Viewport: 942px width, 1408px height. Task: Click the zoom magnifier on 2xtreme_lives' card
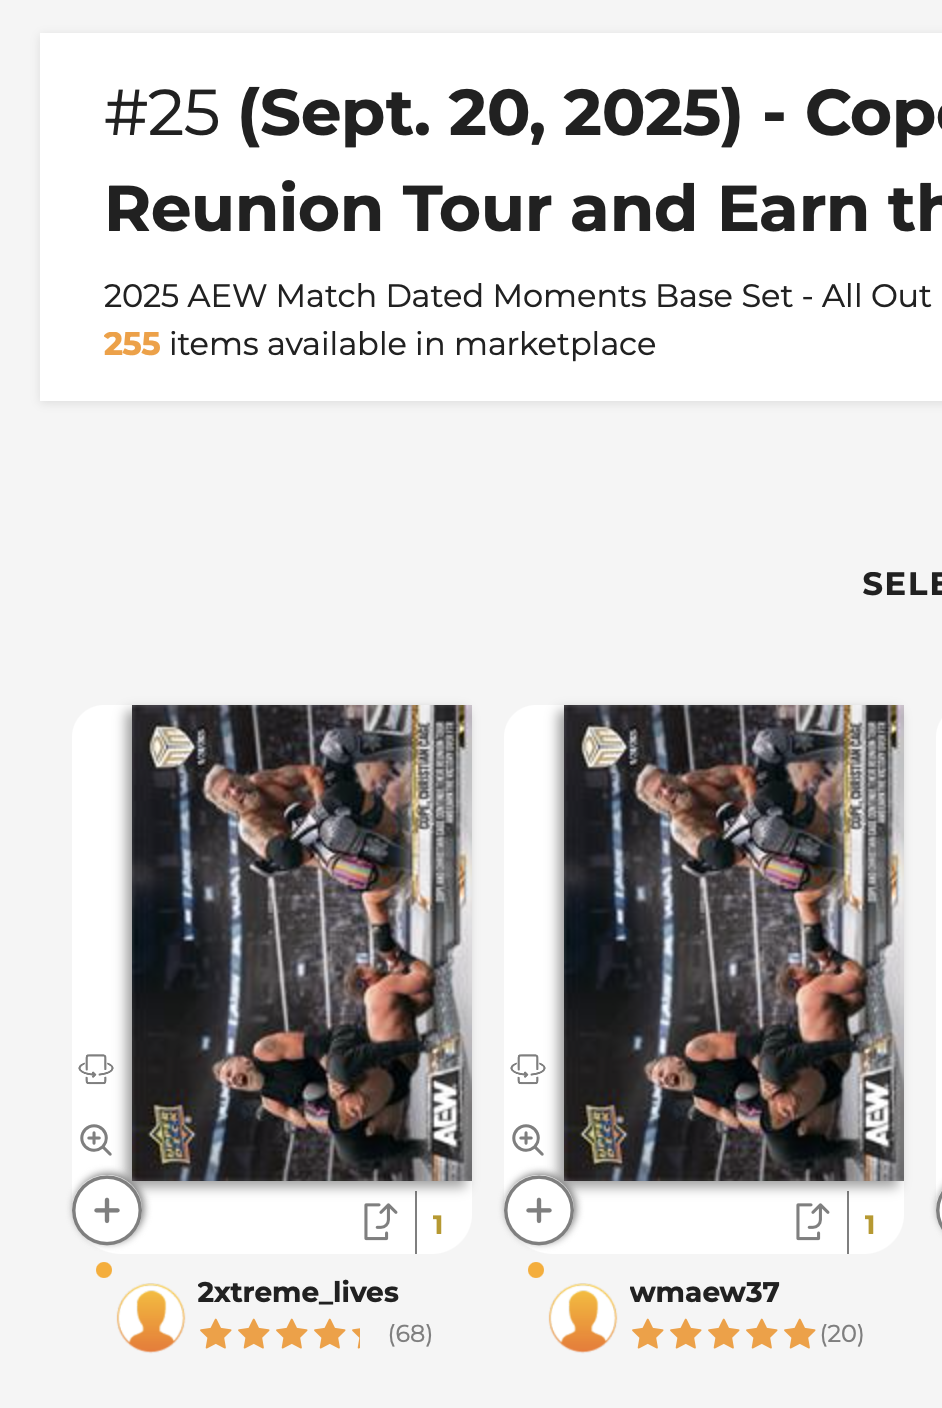(96, 1139)
